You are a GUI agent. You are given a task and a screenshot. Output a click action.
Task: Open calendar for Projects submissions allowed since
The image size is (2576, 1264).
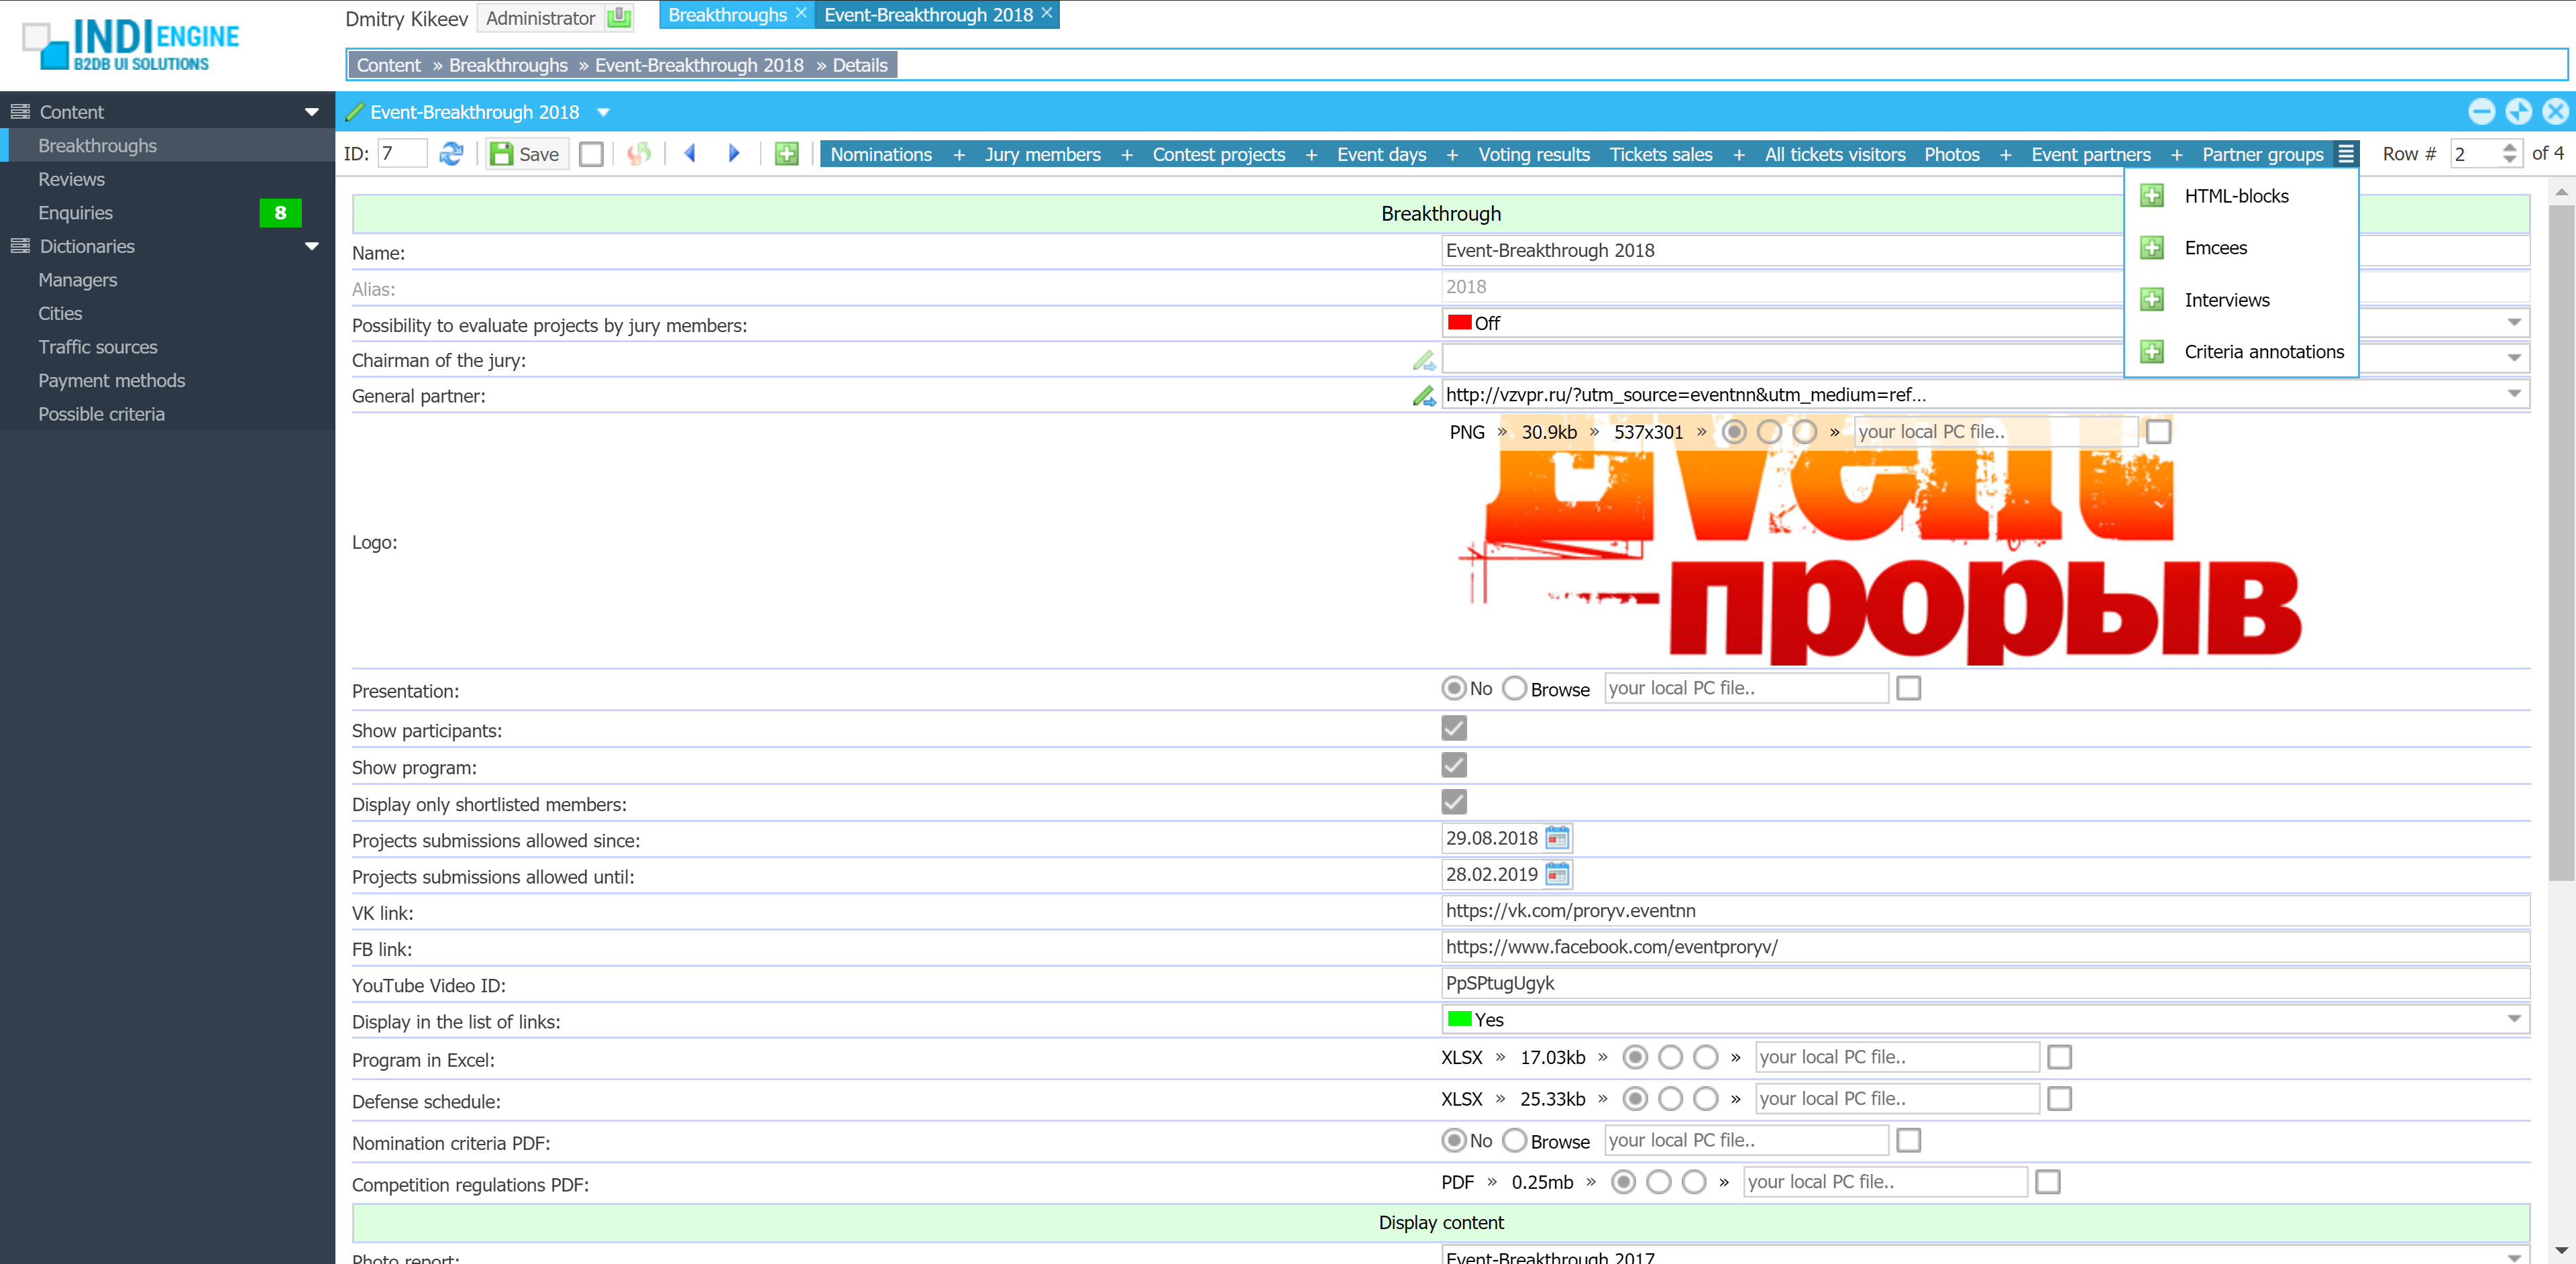click(1557, 838)
